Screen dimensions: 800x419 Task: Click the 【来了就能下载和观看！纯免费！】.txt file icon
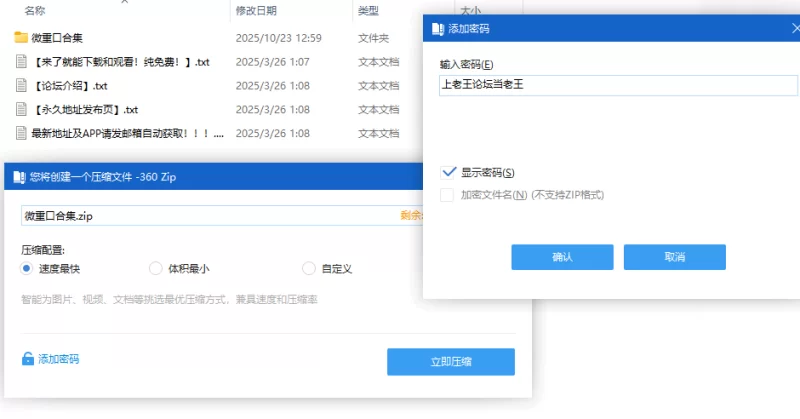click(21, 62)
